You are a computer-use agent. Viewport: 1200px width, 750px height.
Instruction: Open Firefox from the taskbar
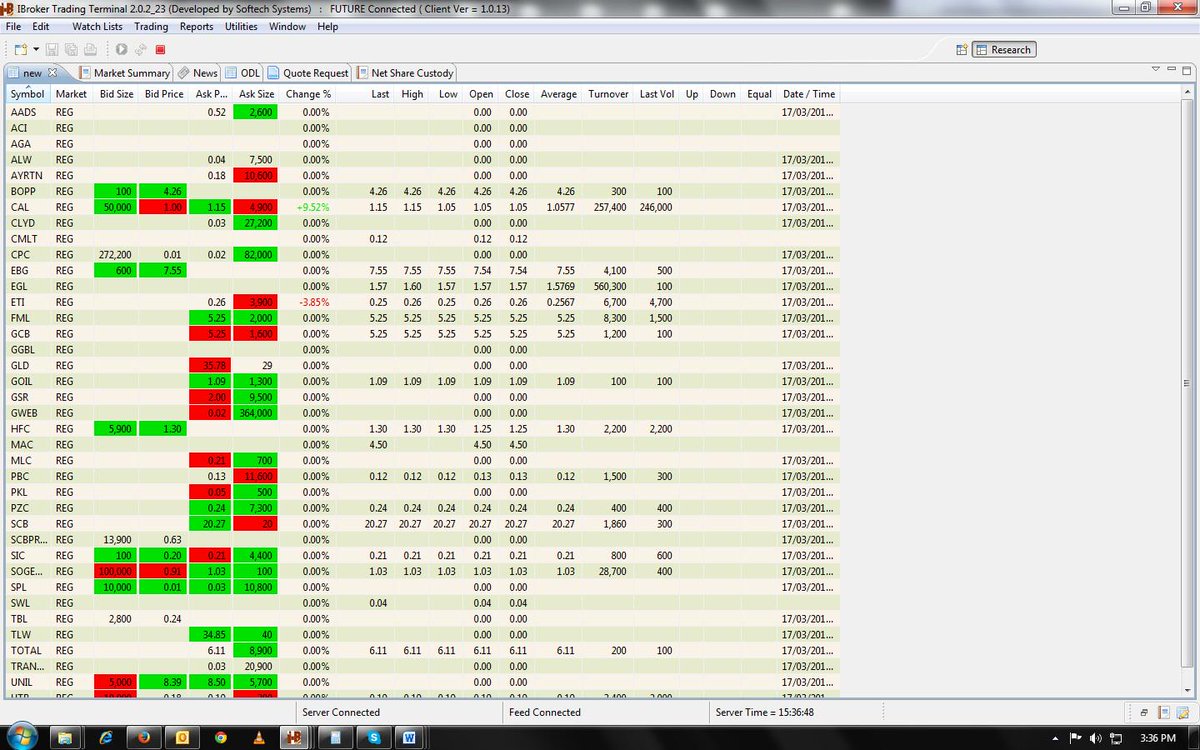[144, 737]
